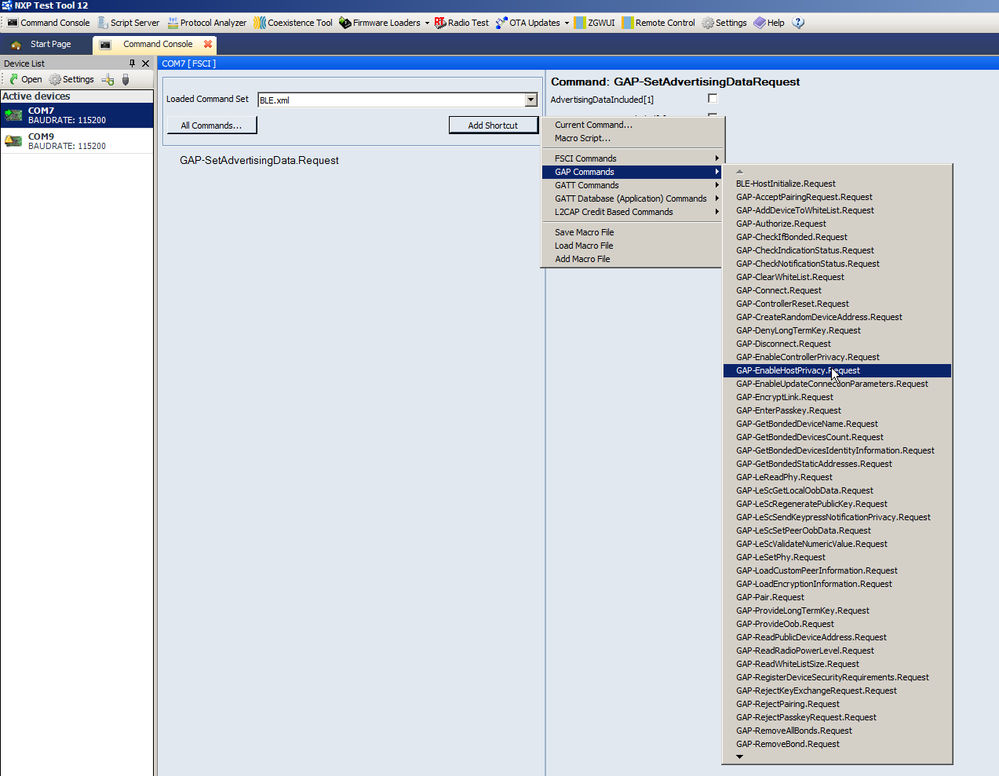Open the Help menu
The height and width of the screenshot is (776, 999).
[769, 23]
